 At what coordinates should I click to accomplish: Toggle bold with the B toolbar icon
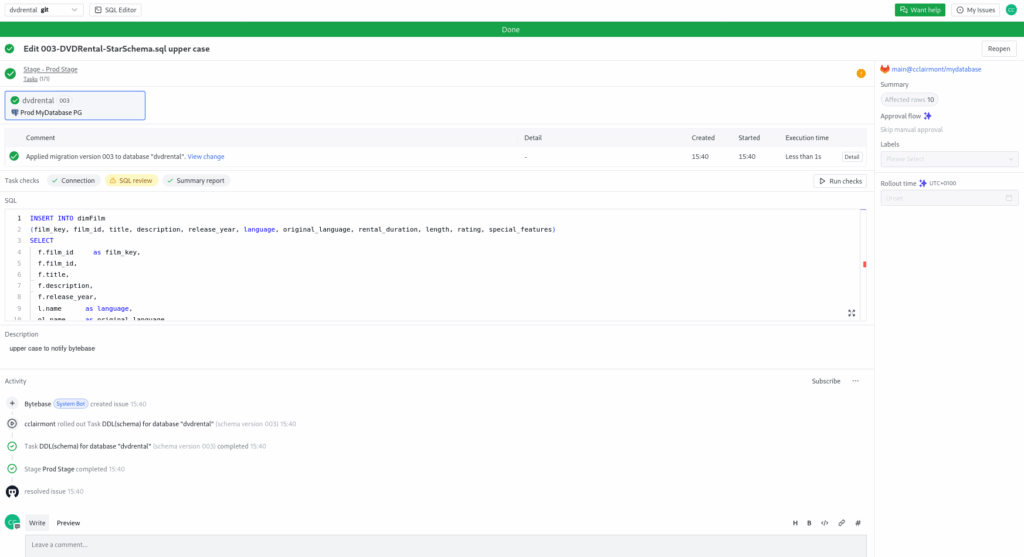(x=809, y=523)
